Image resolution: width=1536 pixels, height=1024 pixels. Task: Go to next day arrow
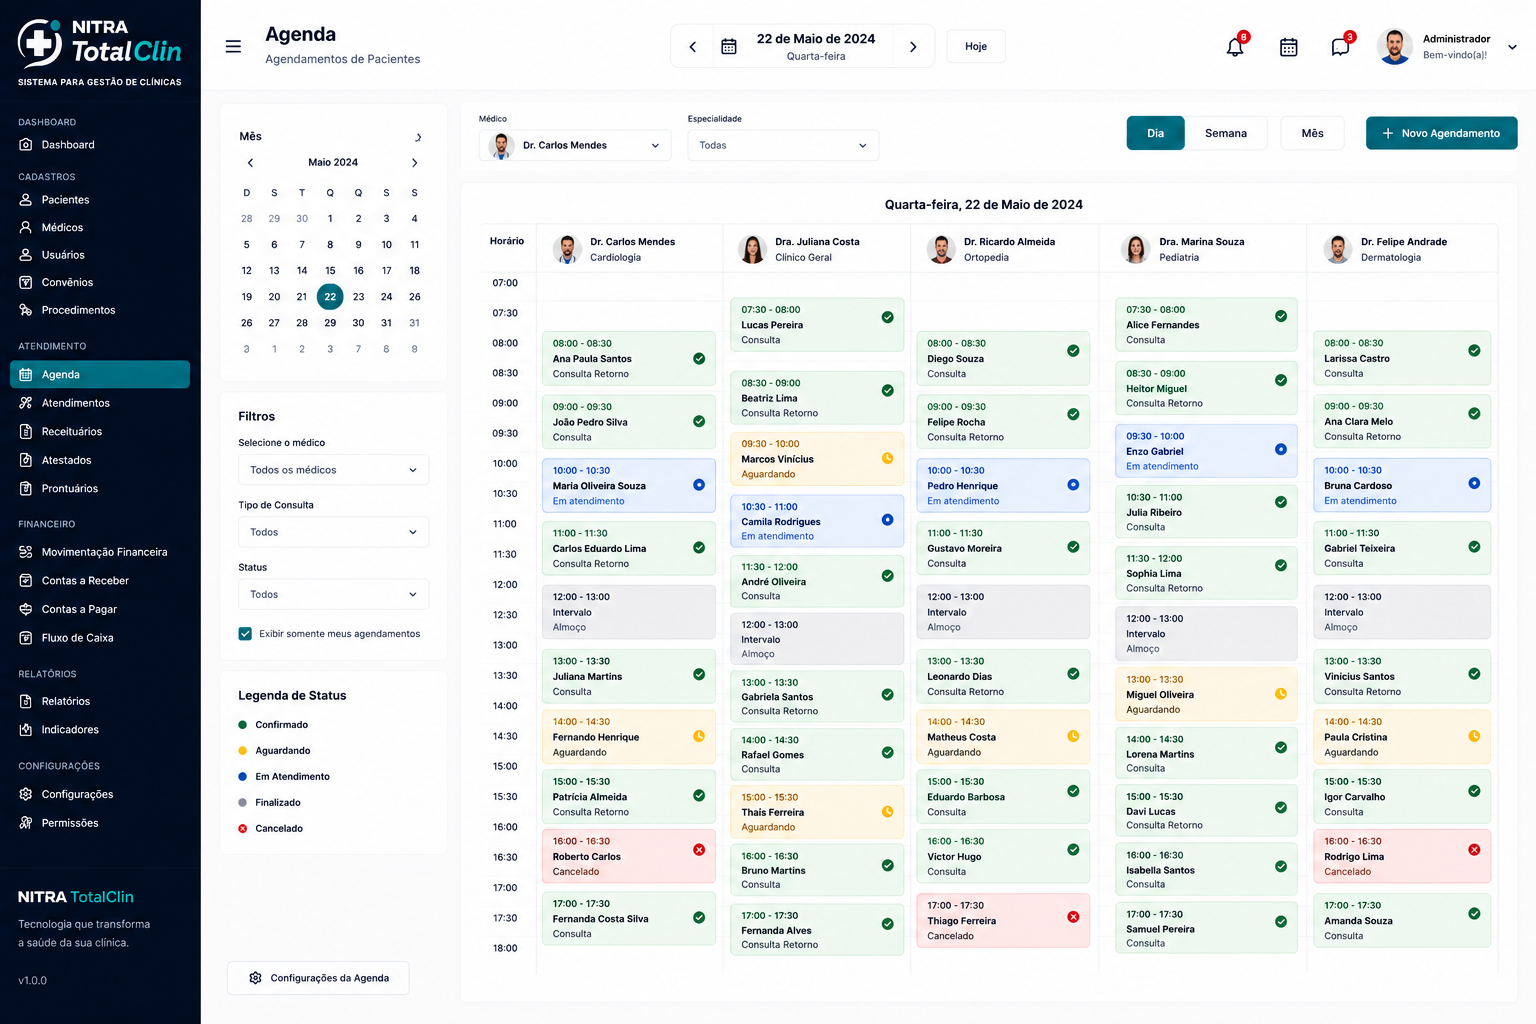point(913,46)
